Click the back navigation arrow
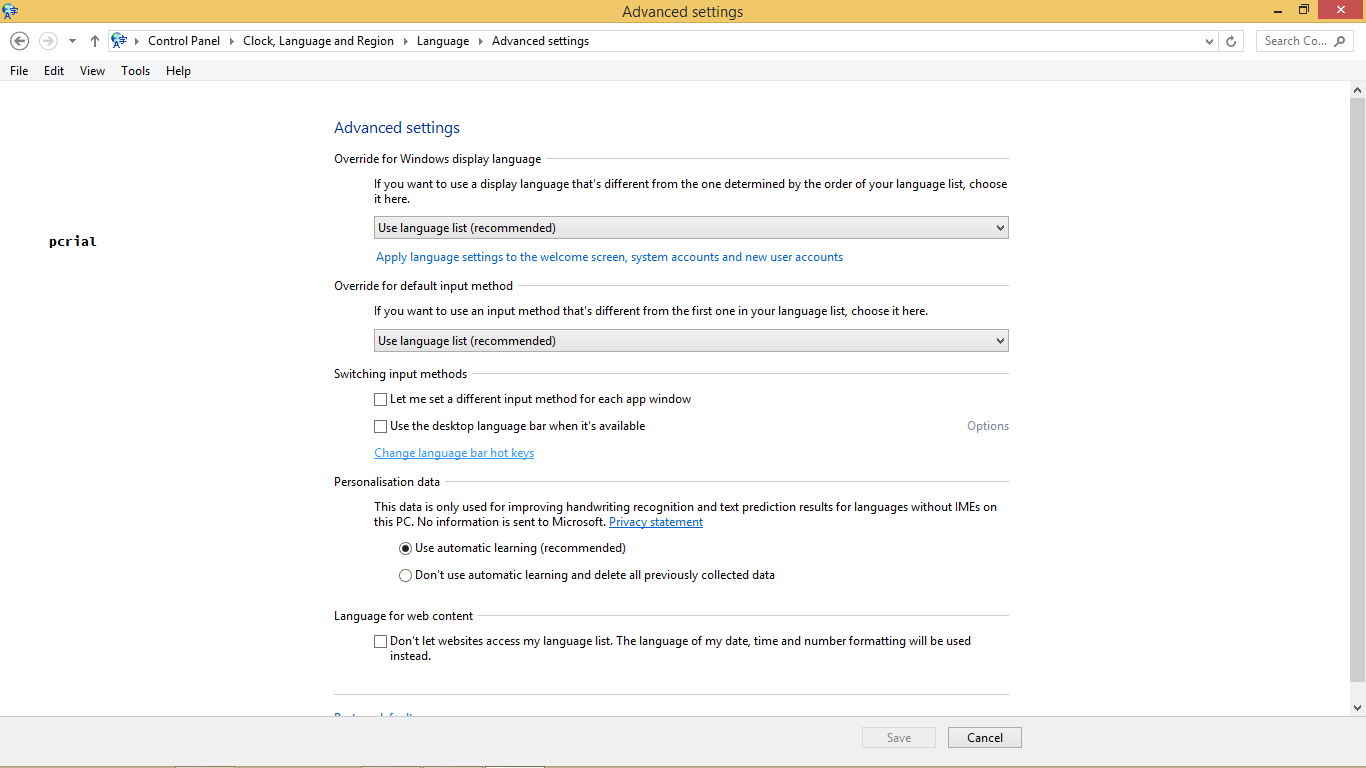 pyautogui.click(x=19, y=40)
